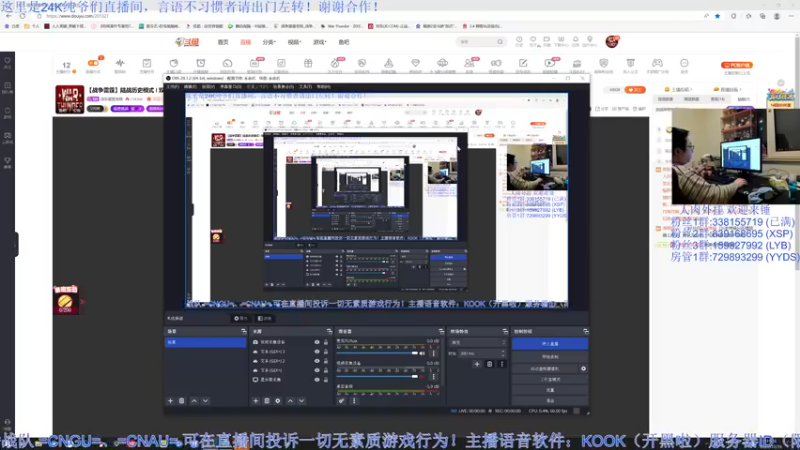Move the selected OBS scene up

pyautogui.click(x=194, y=401)
